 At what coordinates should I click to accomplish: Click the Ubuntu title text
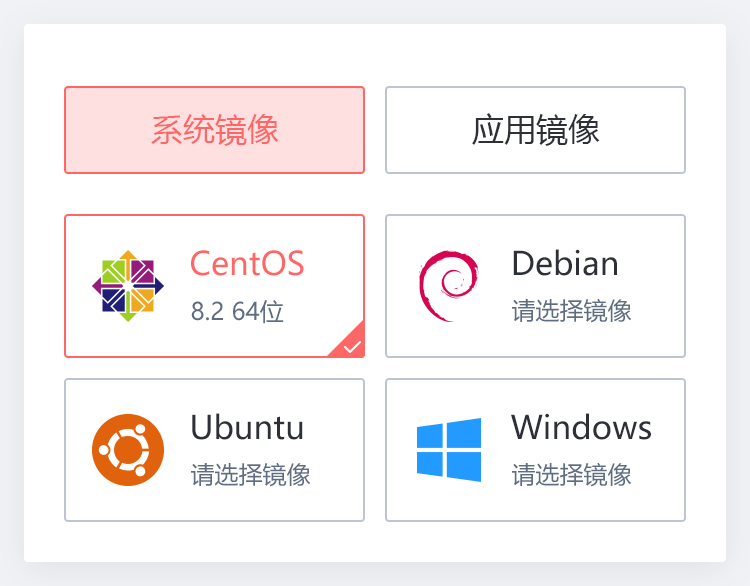(247, 427)
